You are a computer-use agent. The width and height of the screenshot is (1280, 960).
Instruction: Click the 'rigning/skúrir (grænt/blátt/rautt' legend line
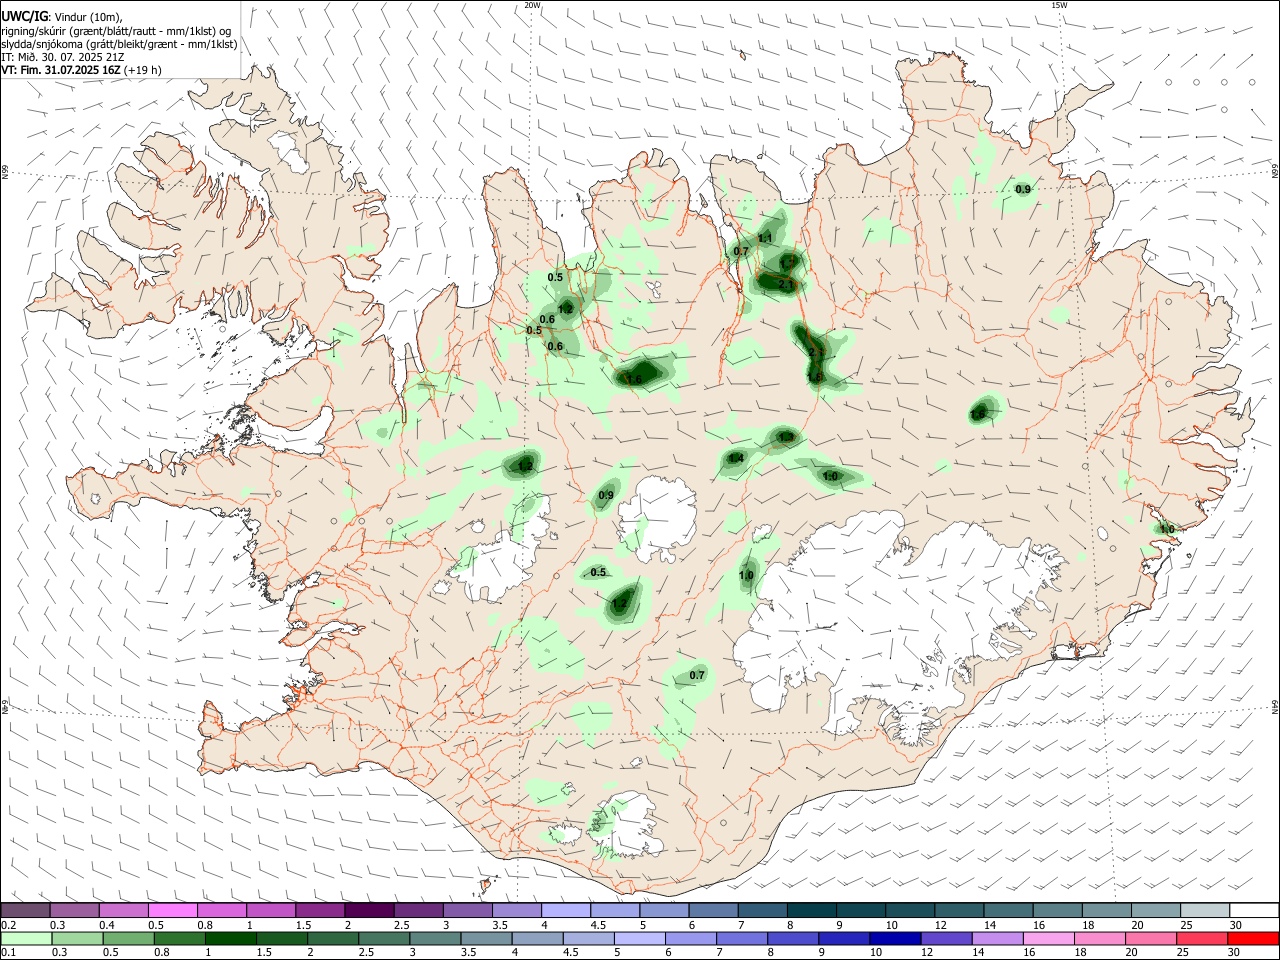(115, 31)
